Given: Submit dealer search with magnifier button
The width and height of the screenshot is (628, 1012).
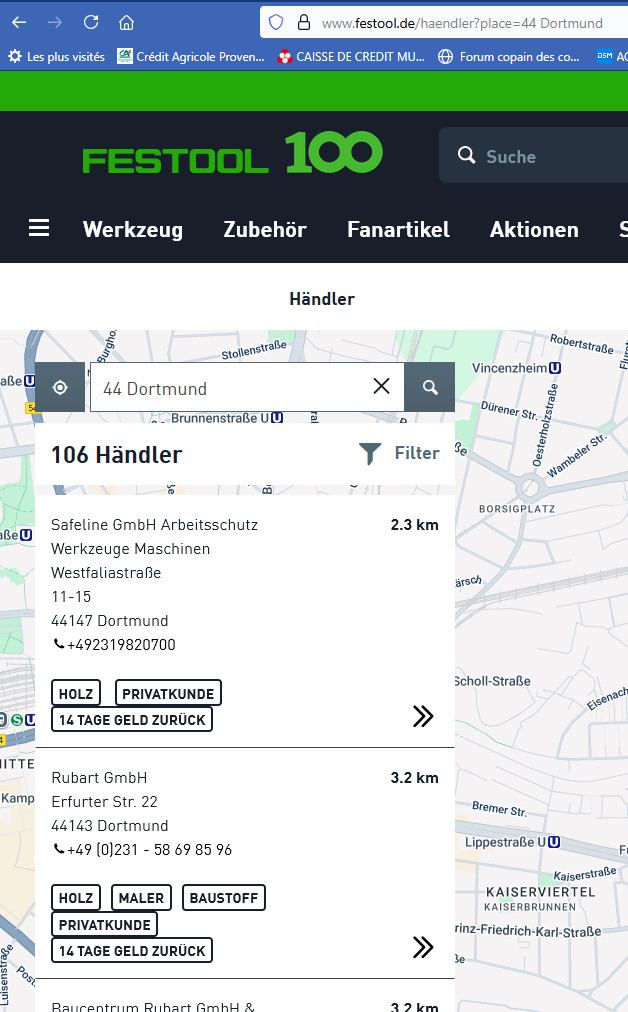Looking at the screenshot, I should 430,388.
